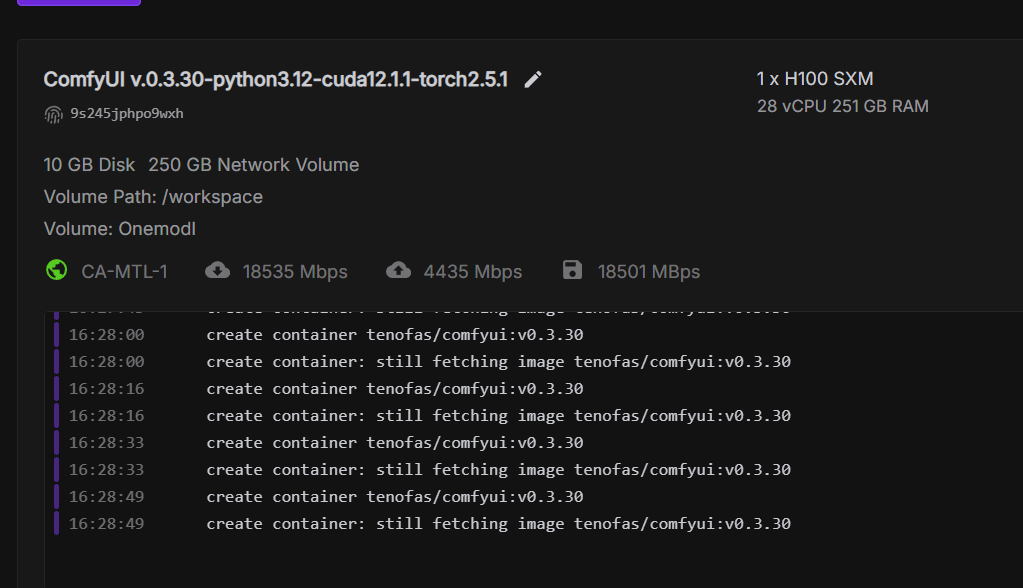Viewport: 1023px width, 588px height.
Task: Click the 1 x H100 SXM GPU label
Action: 815,79
